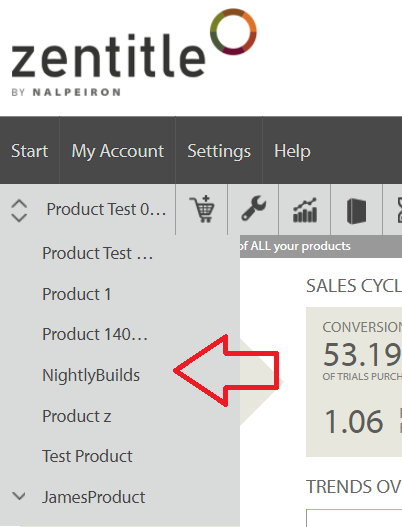Viewport: 402px width, 527px height.
Task: Open the Product Test 0… dropdown
Action: pos(106,209)
